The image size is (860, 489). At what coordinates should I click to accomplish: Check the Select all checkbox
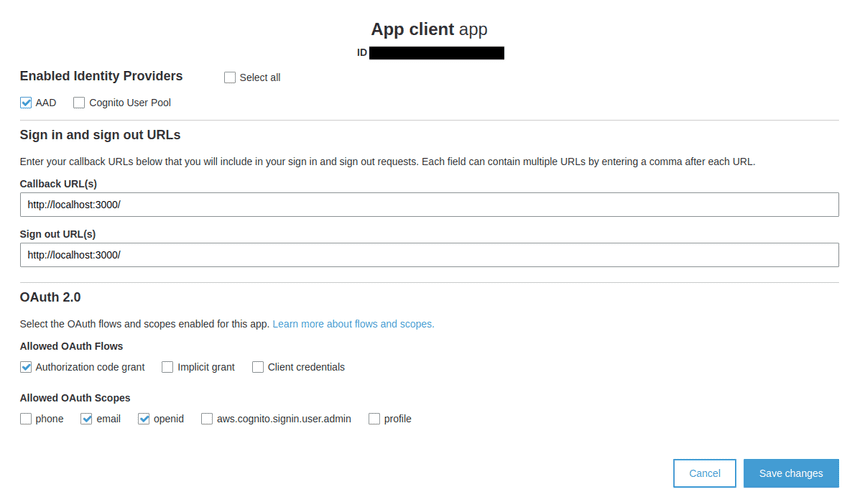pos(230,77)
